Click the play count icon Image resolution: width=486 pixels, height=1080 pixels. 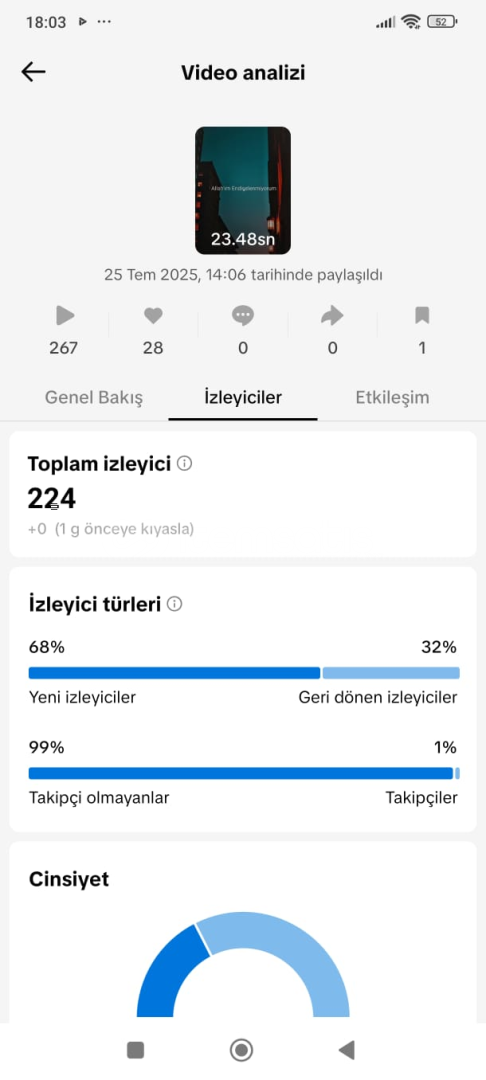65,316
